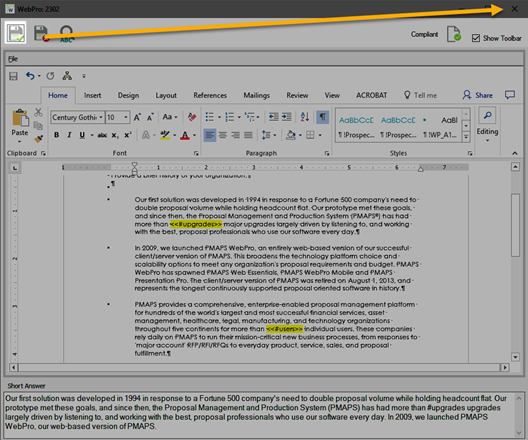Open the Comments speech bubble icon
The image size is (528, 440).
pos(510,95)
